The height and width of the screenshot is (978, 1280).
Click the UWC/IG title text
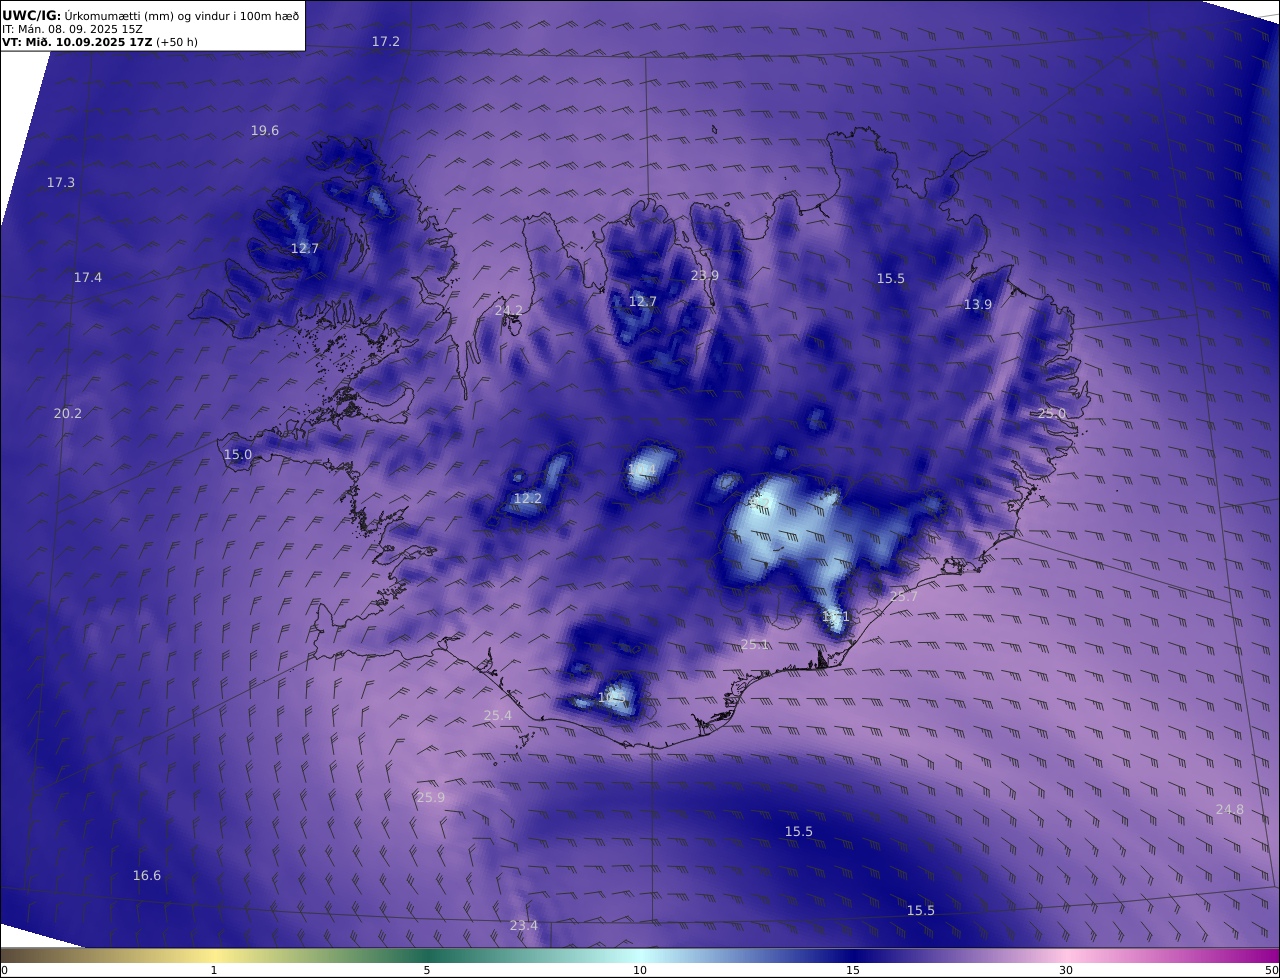click(33, 15)
